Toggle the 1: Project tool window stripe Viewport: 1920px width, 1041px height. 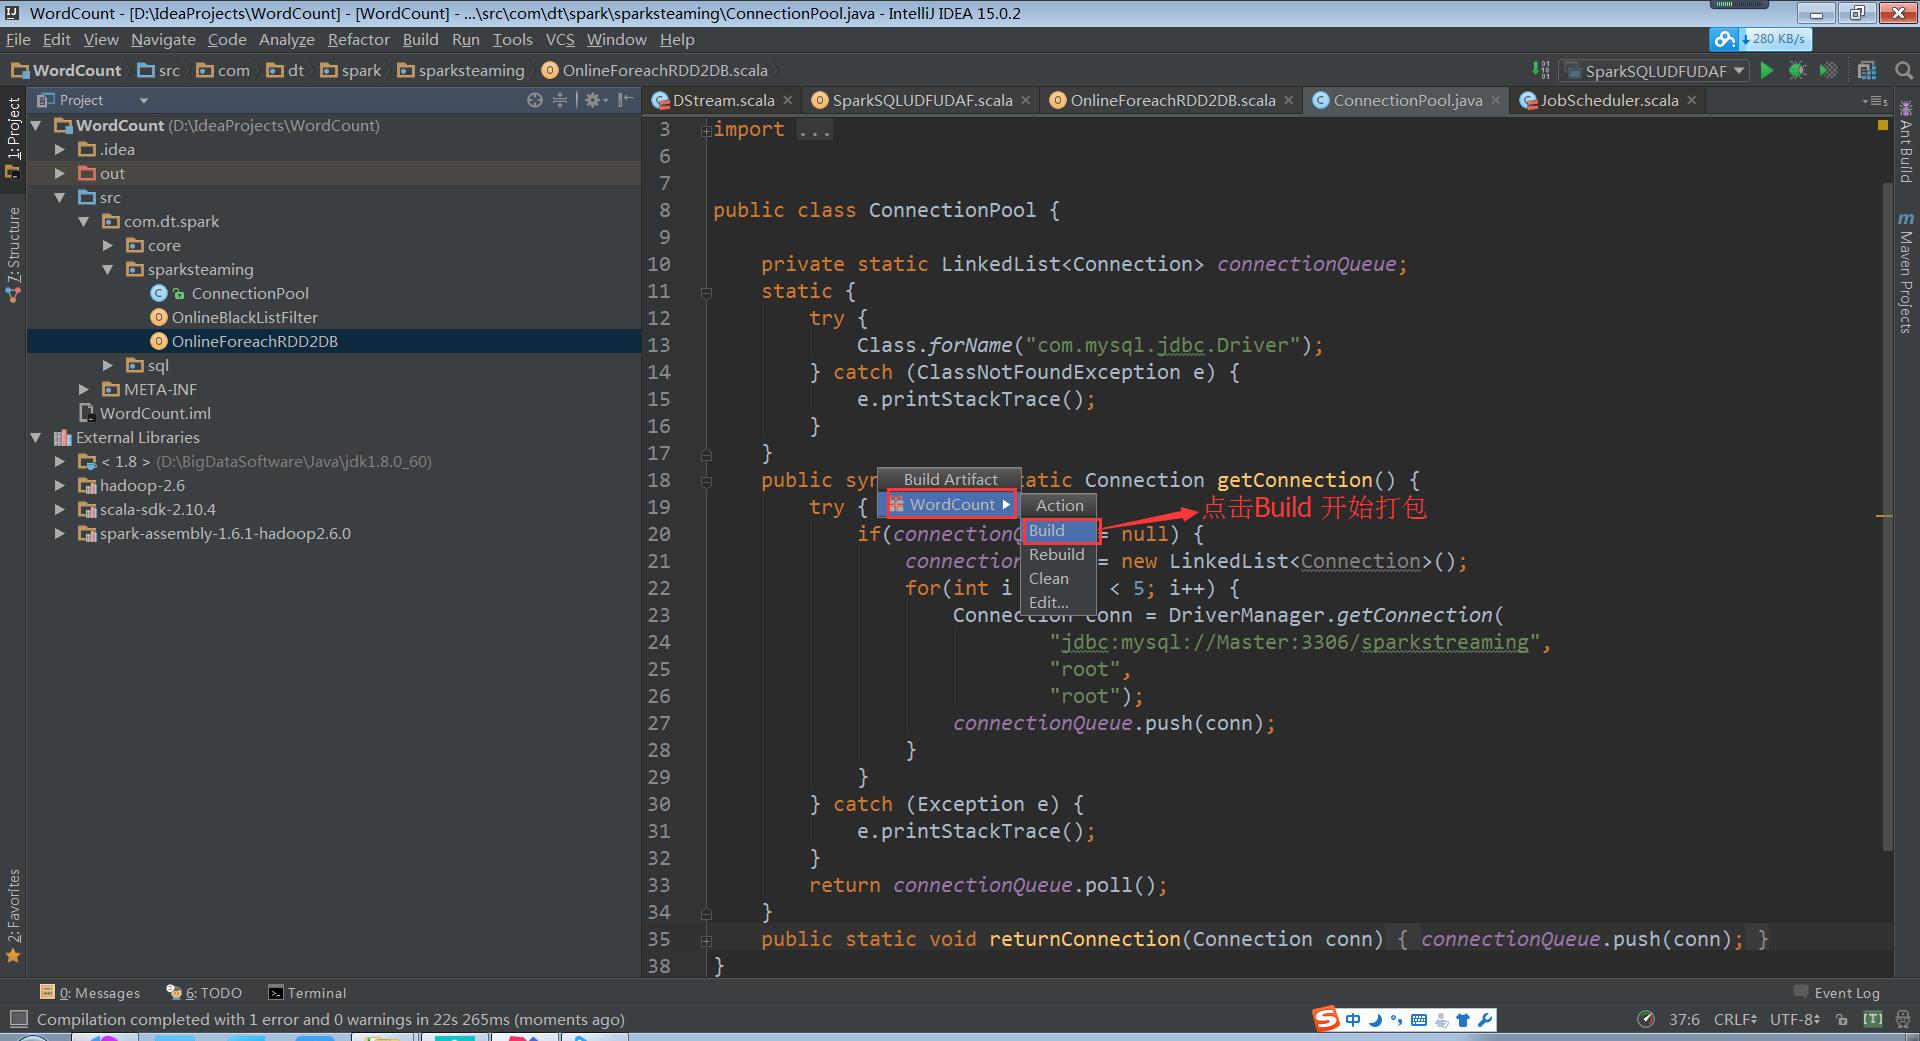13,138
